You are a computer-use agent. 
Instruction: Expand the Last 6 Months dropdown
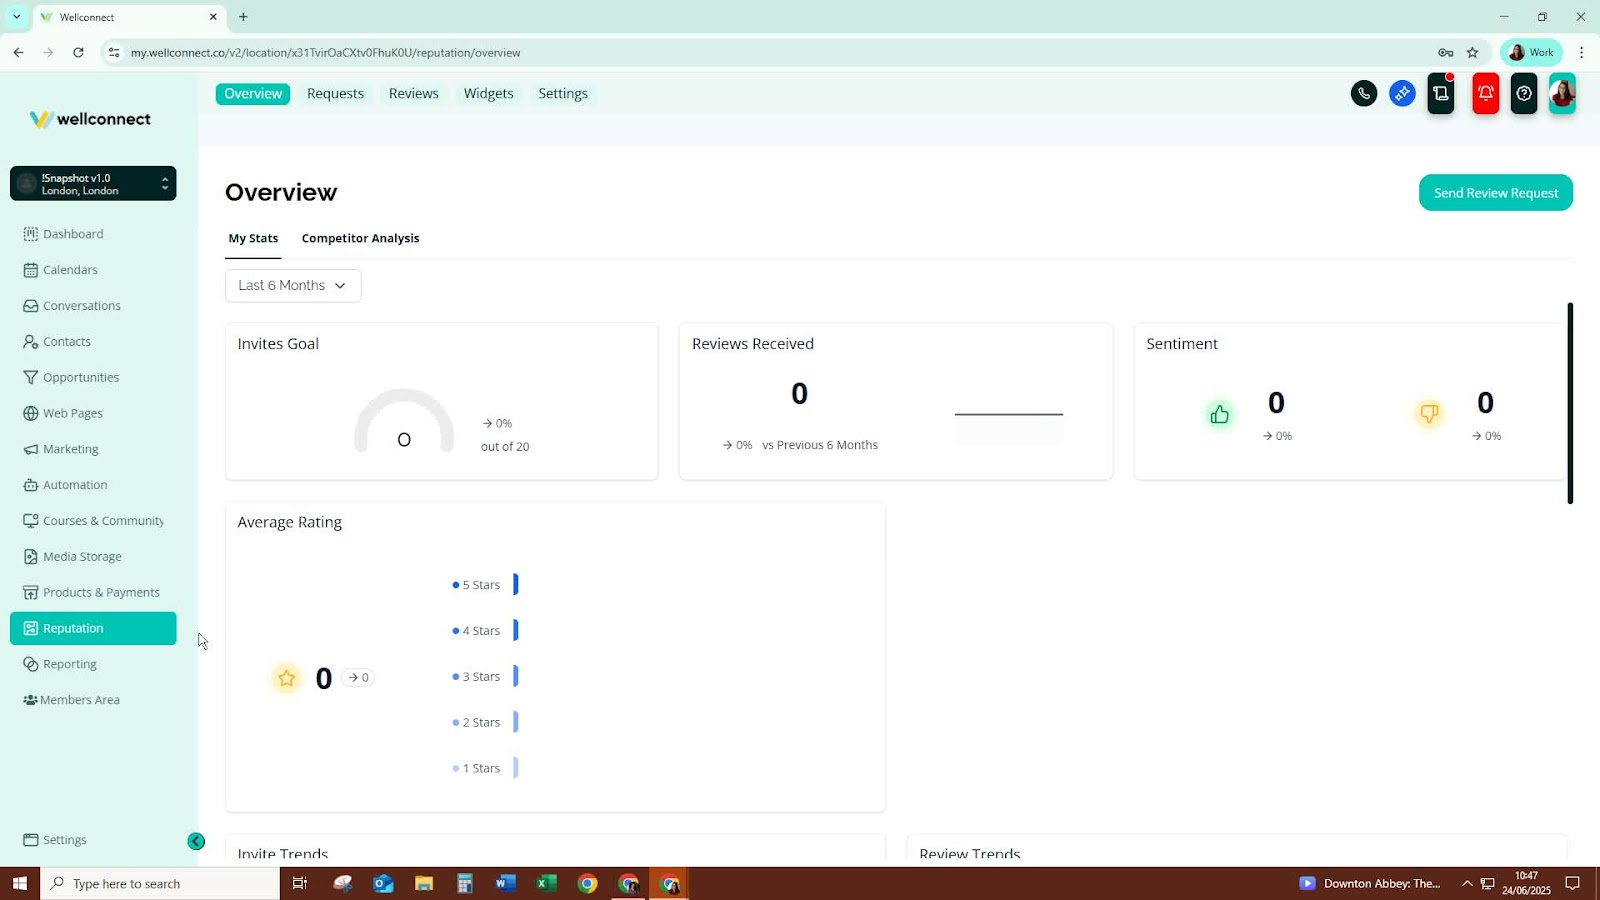click(x=292, y=286)
